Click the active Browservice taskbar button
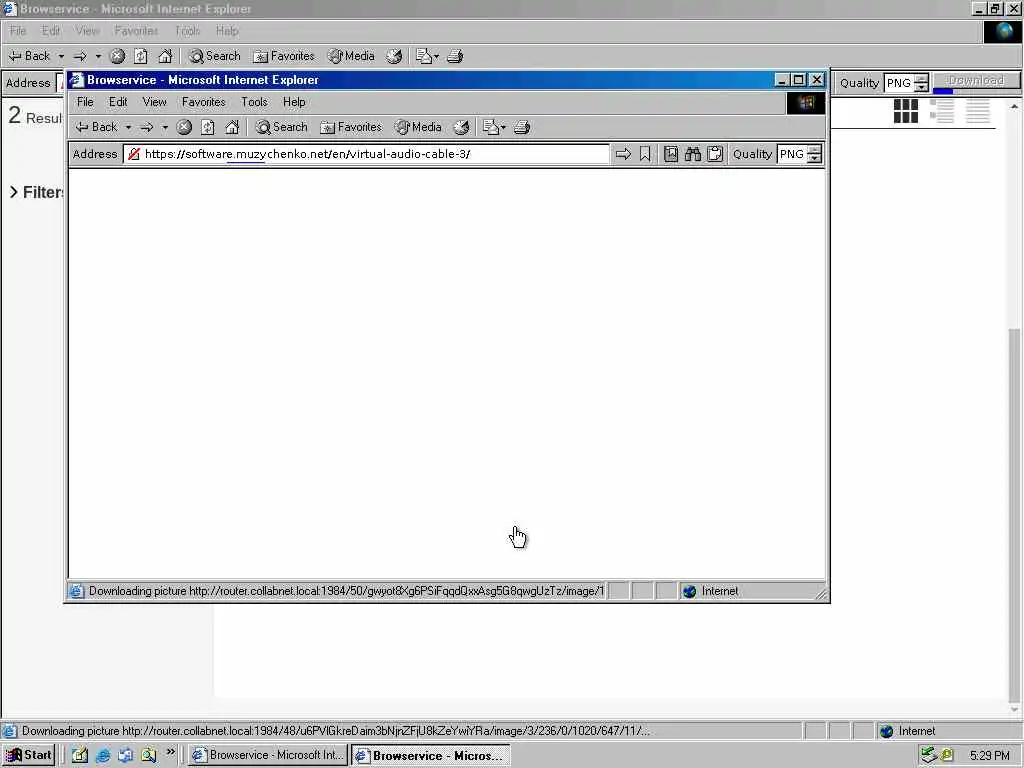This screenshot has width=1024, height=768. pyautogui.click(x=430, y=756)
